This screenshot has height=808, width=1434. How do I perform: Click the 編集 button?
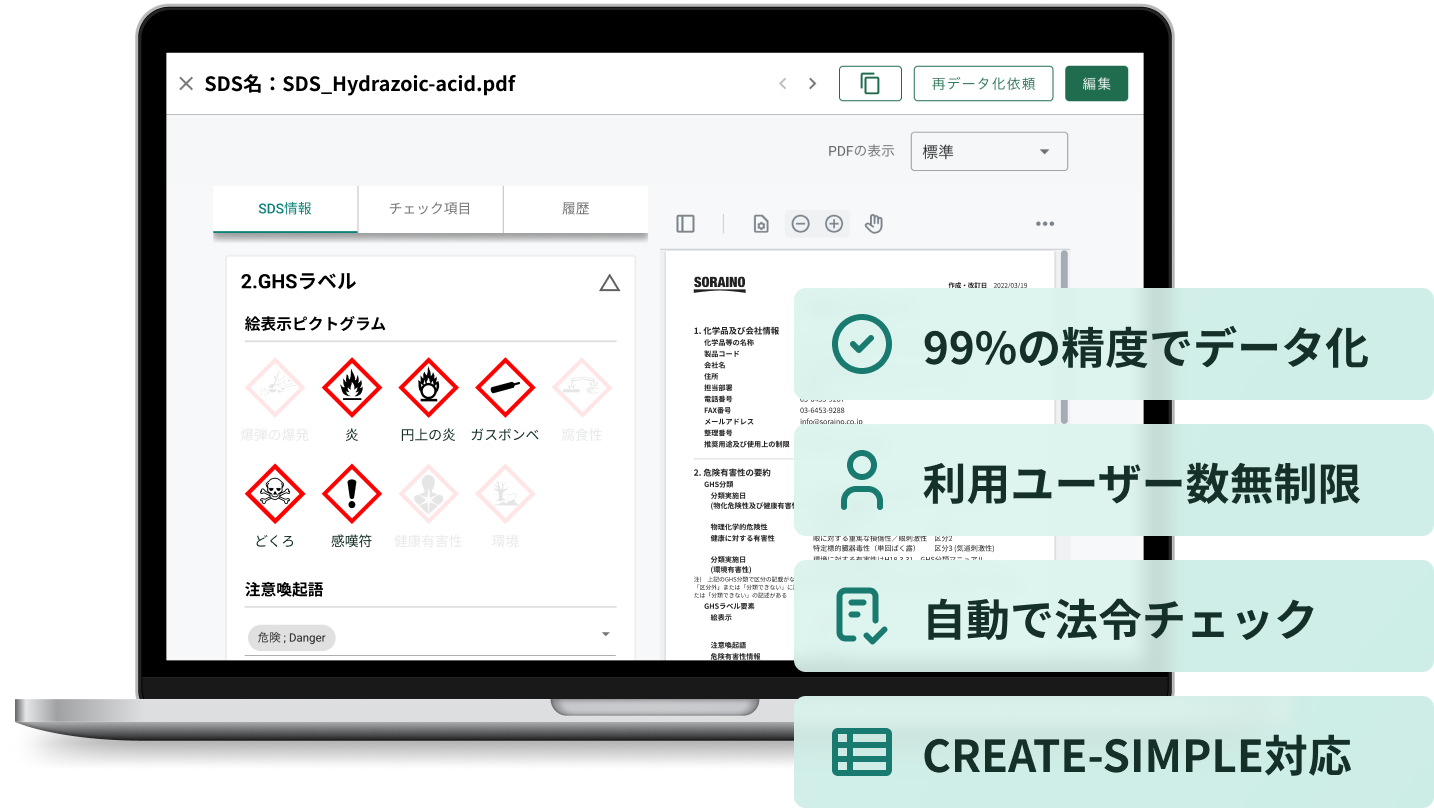pyautogui.click(x=1096, y=84)
